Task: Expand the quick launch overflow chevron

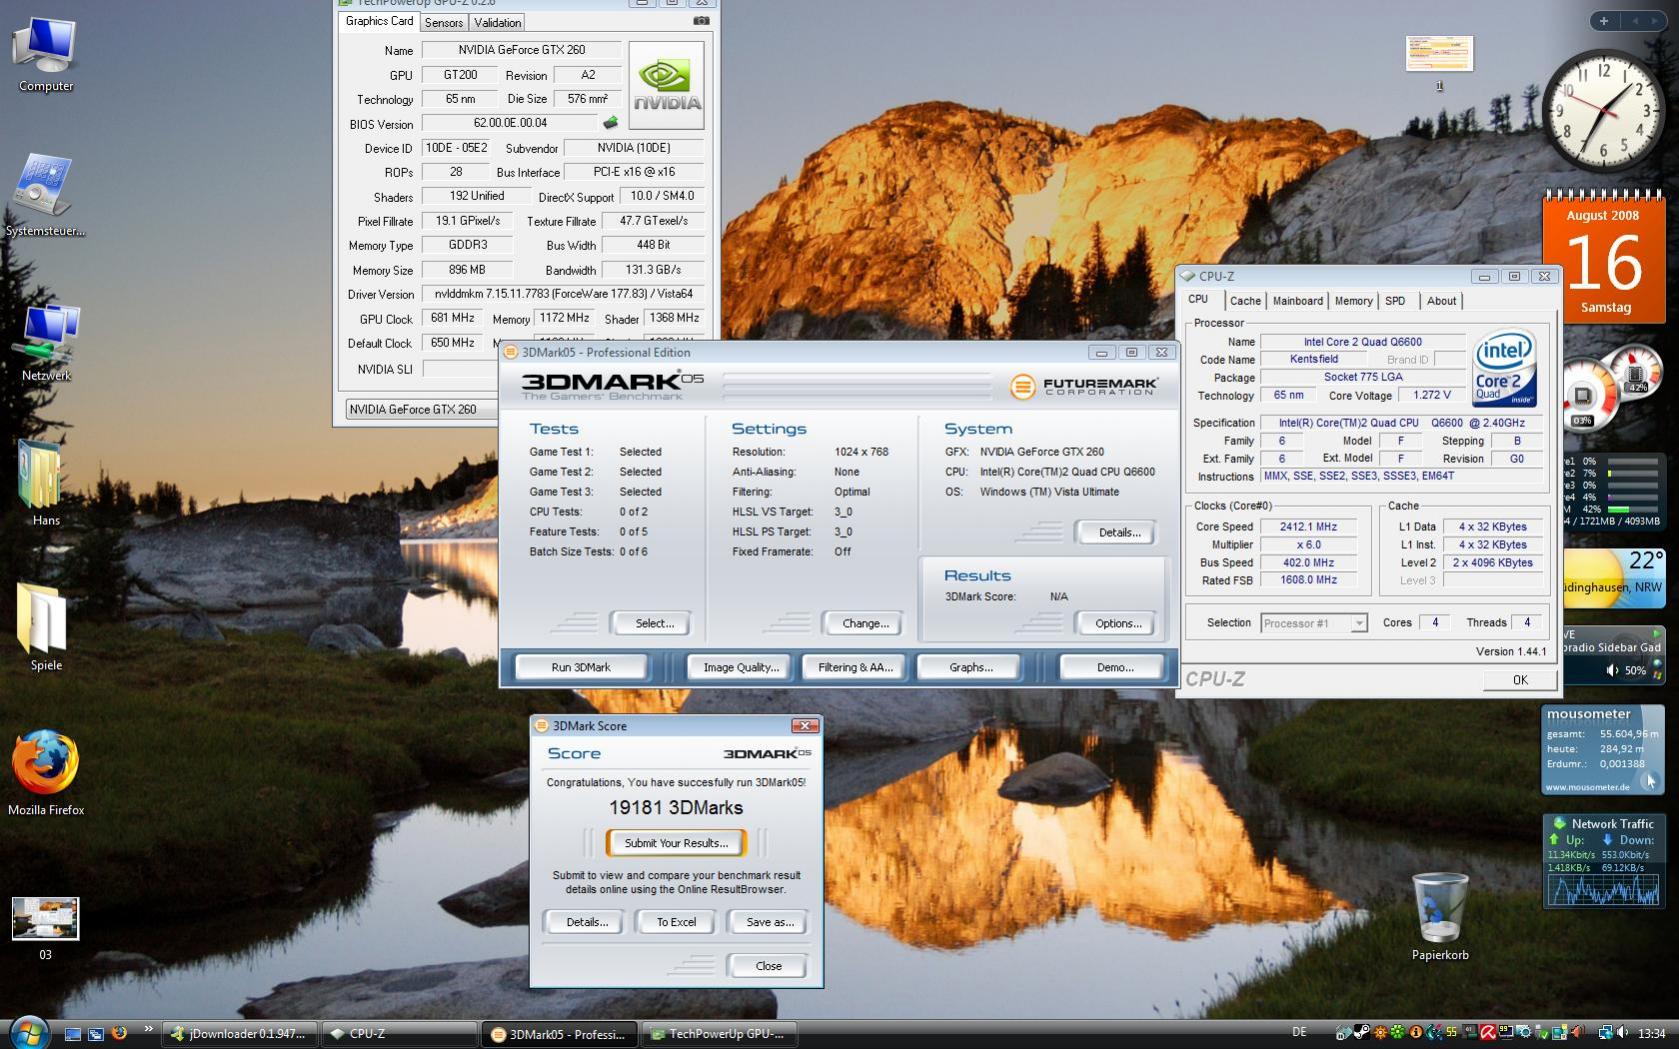Action: point(148,1029)
